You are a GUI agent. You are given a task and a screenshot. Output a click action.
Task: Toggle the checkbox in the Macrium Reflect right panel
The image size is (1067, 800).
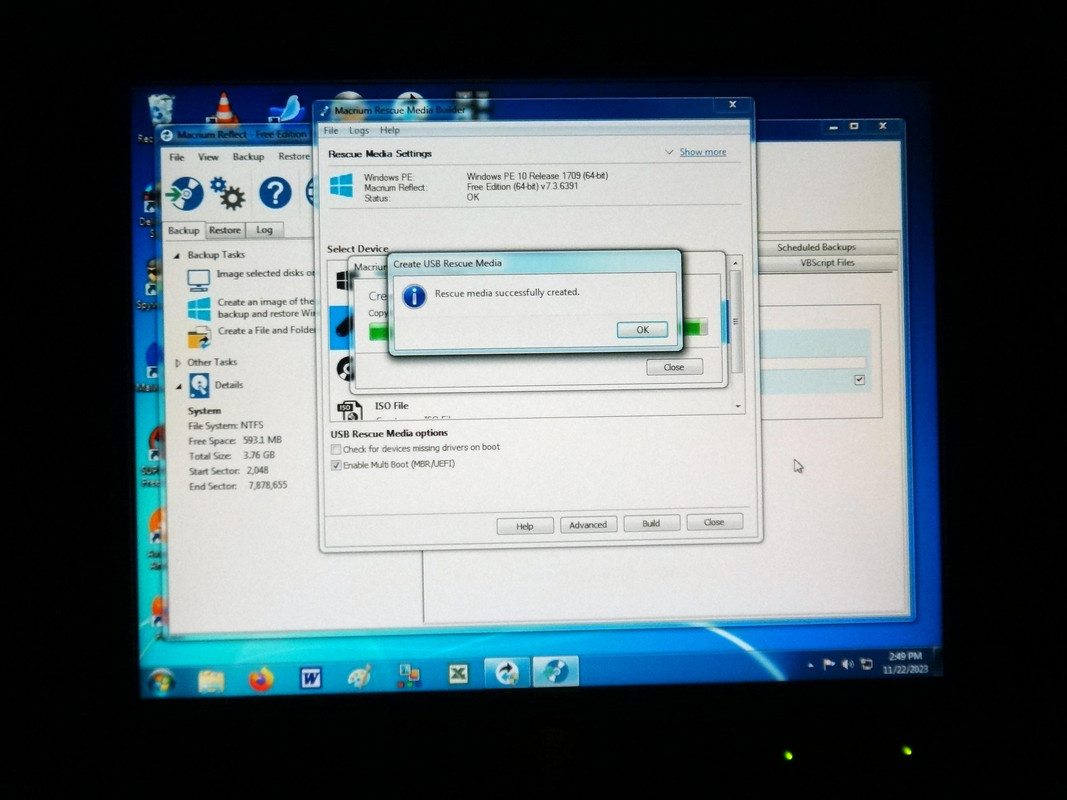859,380
